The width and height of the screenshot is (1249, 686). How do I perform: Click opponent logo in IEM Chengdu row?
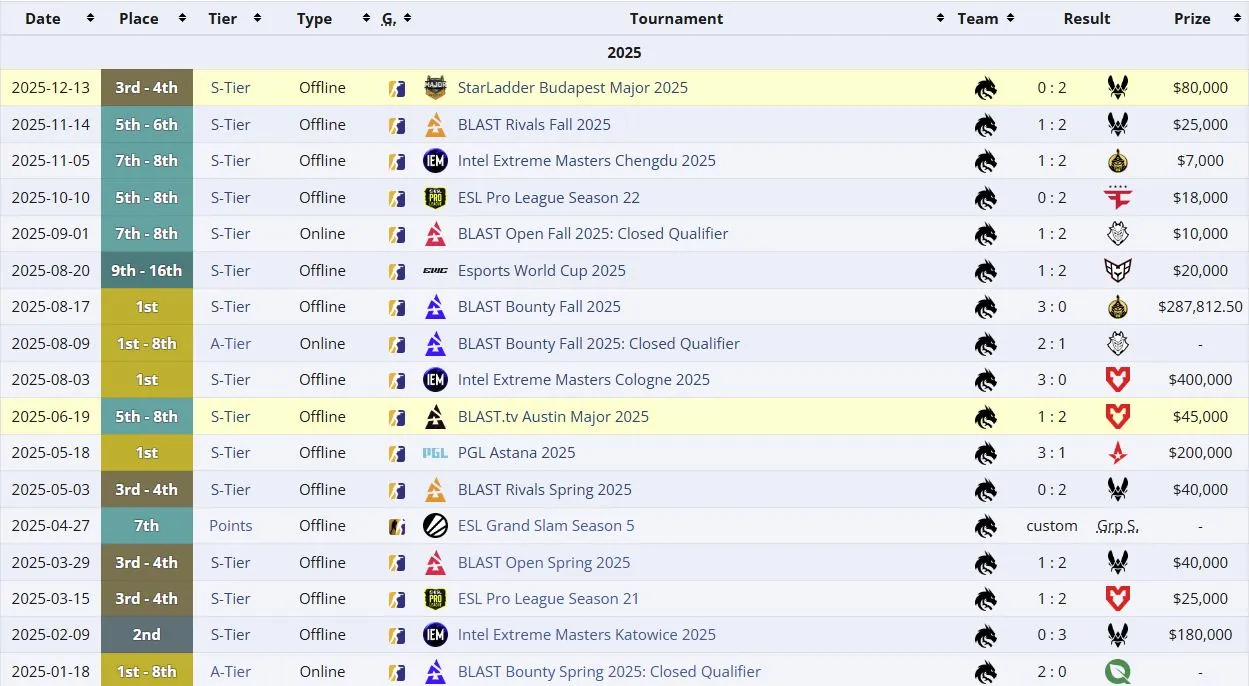(x=1117, y=161)
